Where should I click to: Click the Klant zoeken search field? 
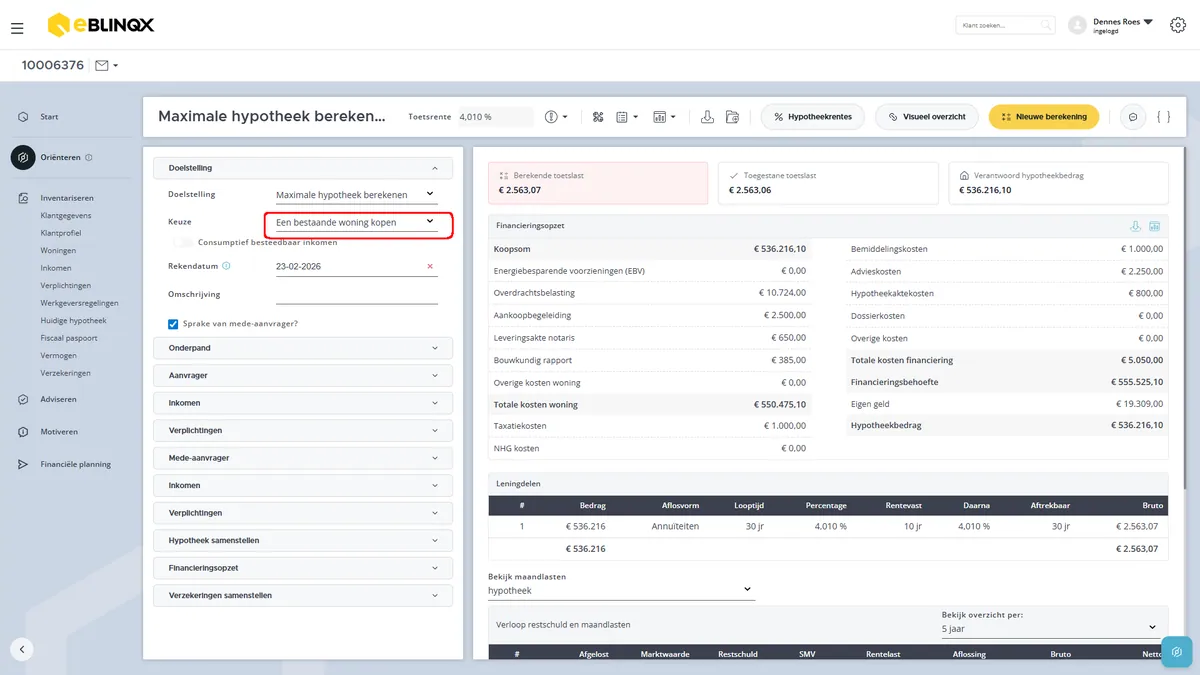point(1005,25)
